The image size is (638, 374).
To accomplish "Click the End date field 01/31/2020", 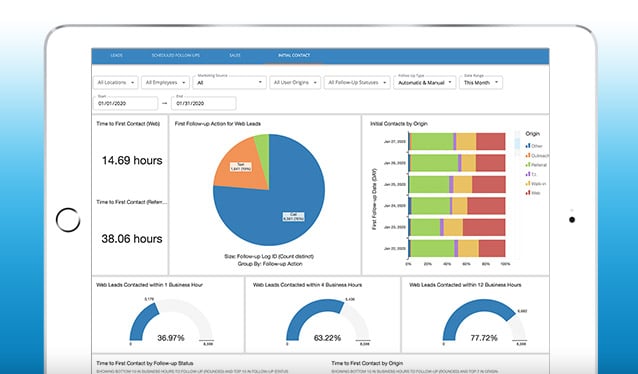I will click(x=204, y=103).
